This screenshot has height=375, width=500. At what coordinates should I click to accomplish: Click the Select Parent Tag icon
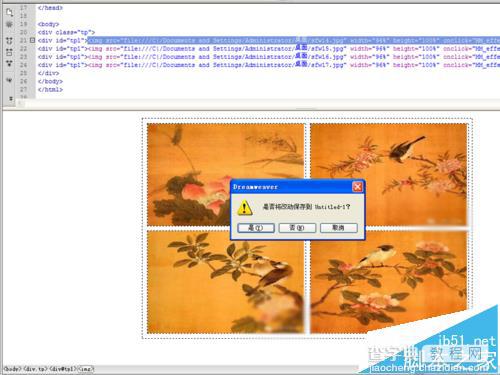9,80
